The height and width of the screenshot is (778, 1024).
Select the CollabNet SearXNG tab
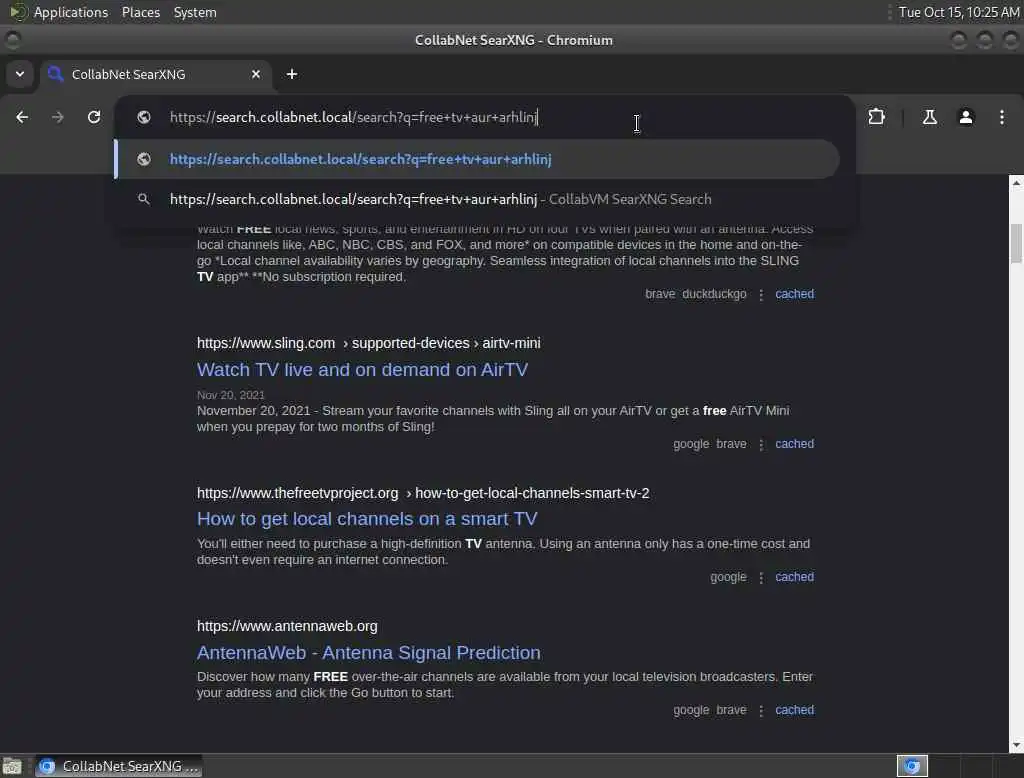coord(155,74)
